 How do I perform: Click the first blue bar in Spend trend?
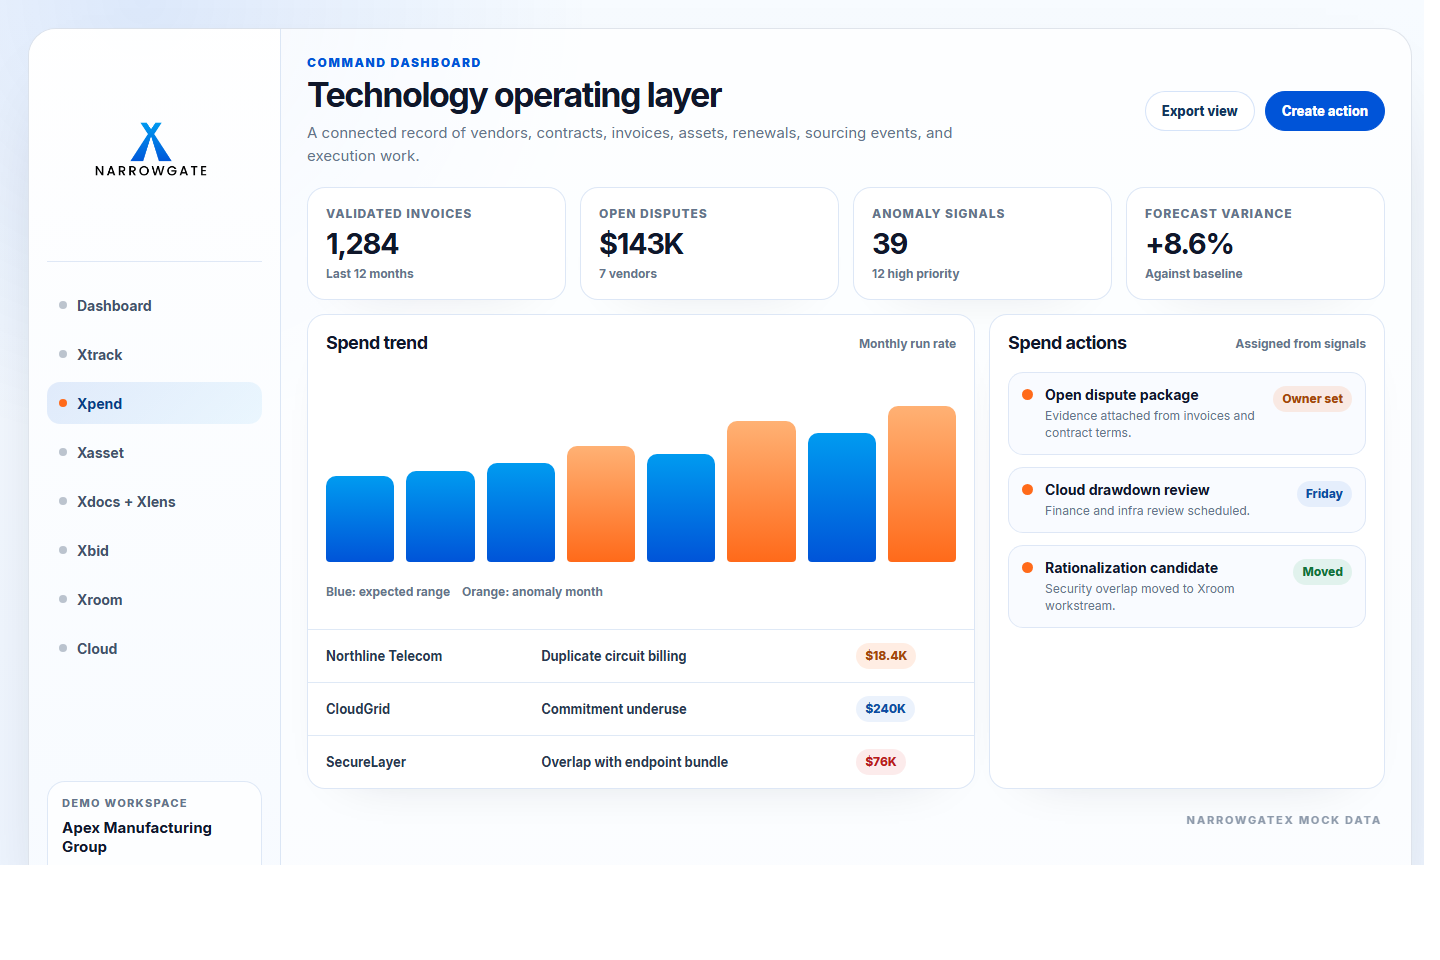pyautogui.click(x=360, y=519)
